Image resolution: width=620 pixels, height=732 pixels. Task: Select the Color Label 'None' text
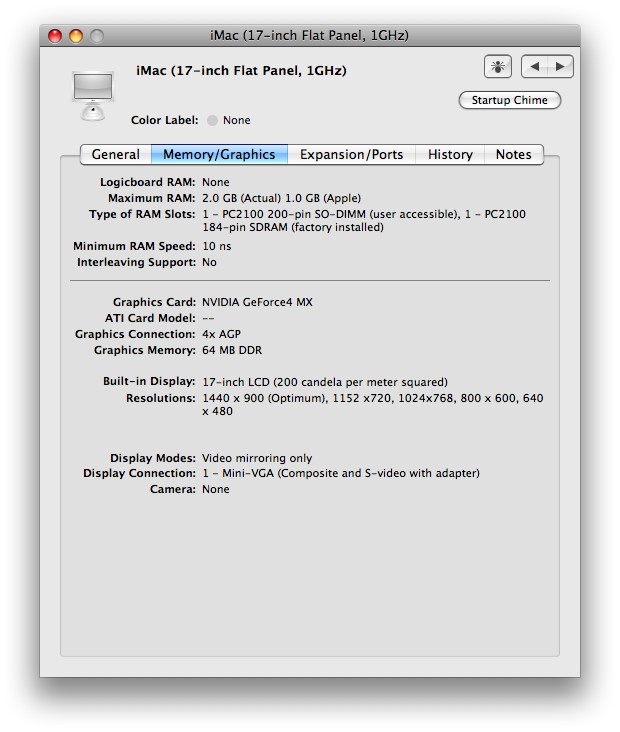click(237, 120)
